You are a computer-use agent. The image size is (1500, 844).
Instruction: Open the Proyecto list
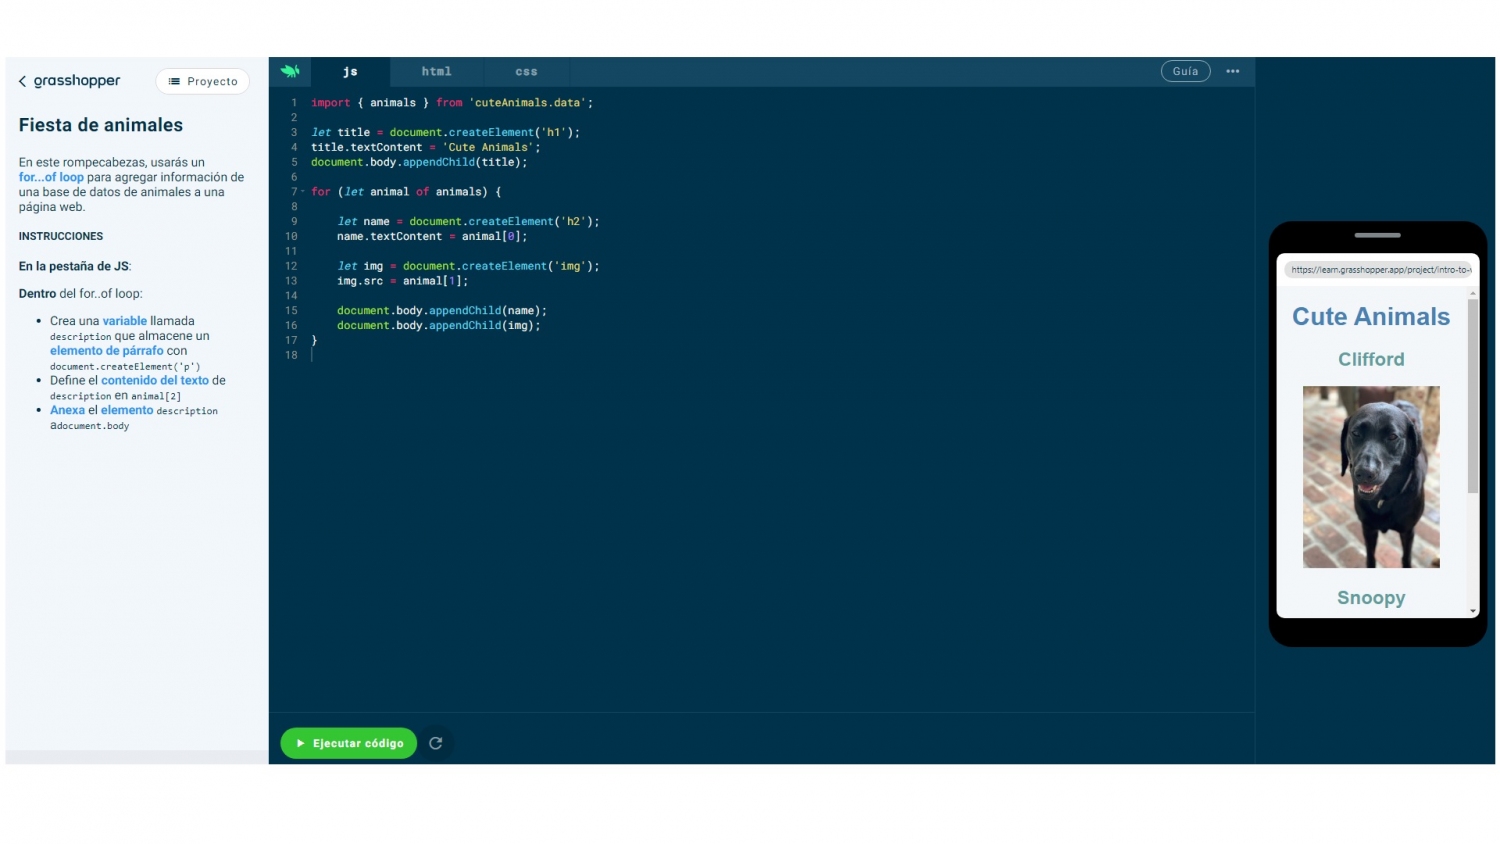(203, 81)
